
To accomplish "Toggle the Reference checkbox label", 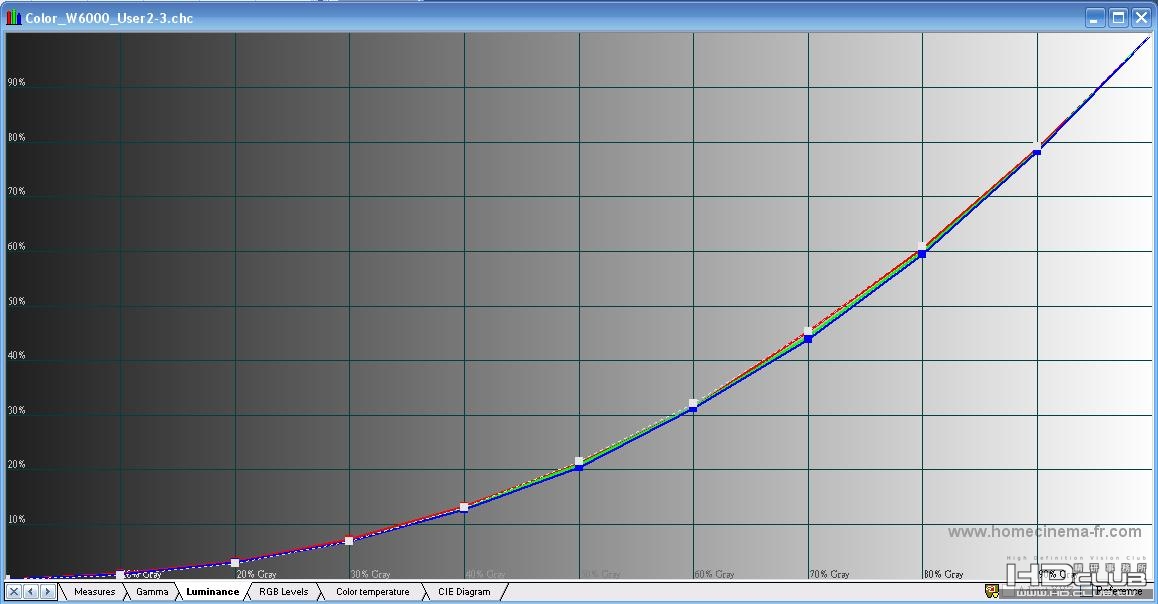I will [x=1120, y=591].
